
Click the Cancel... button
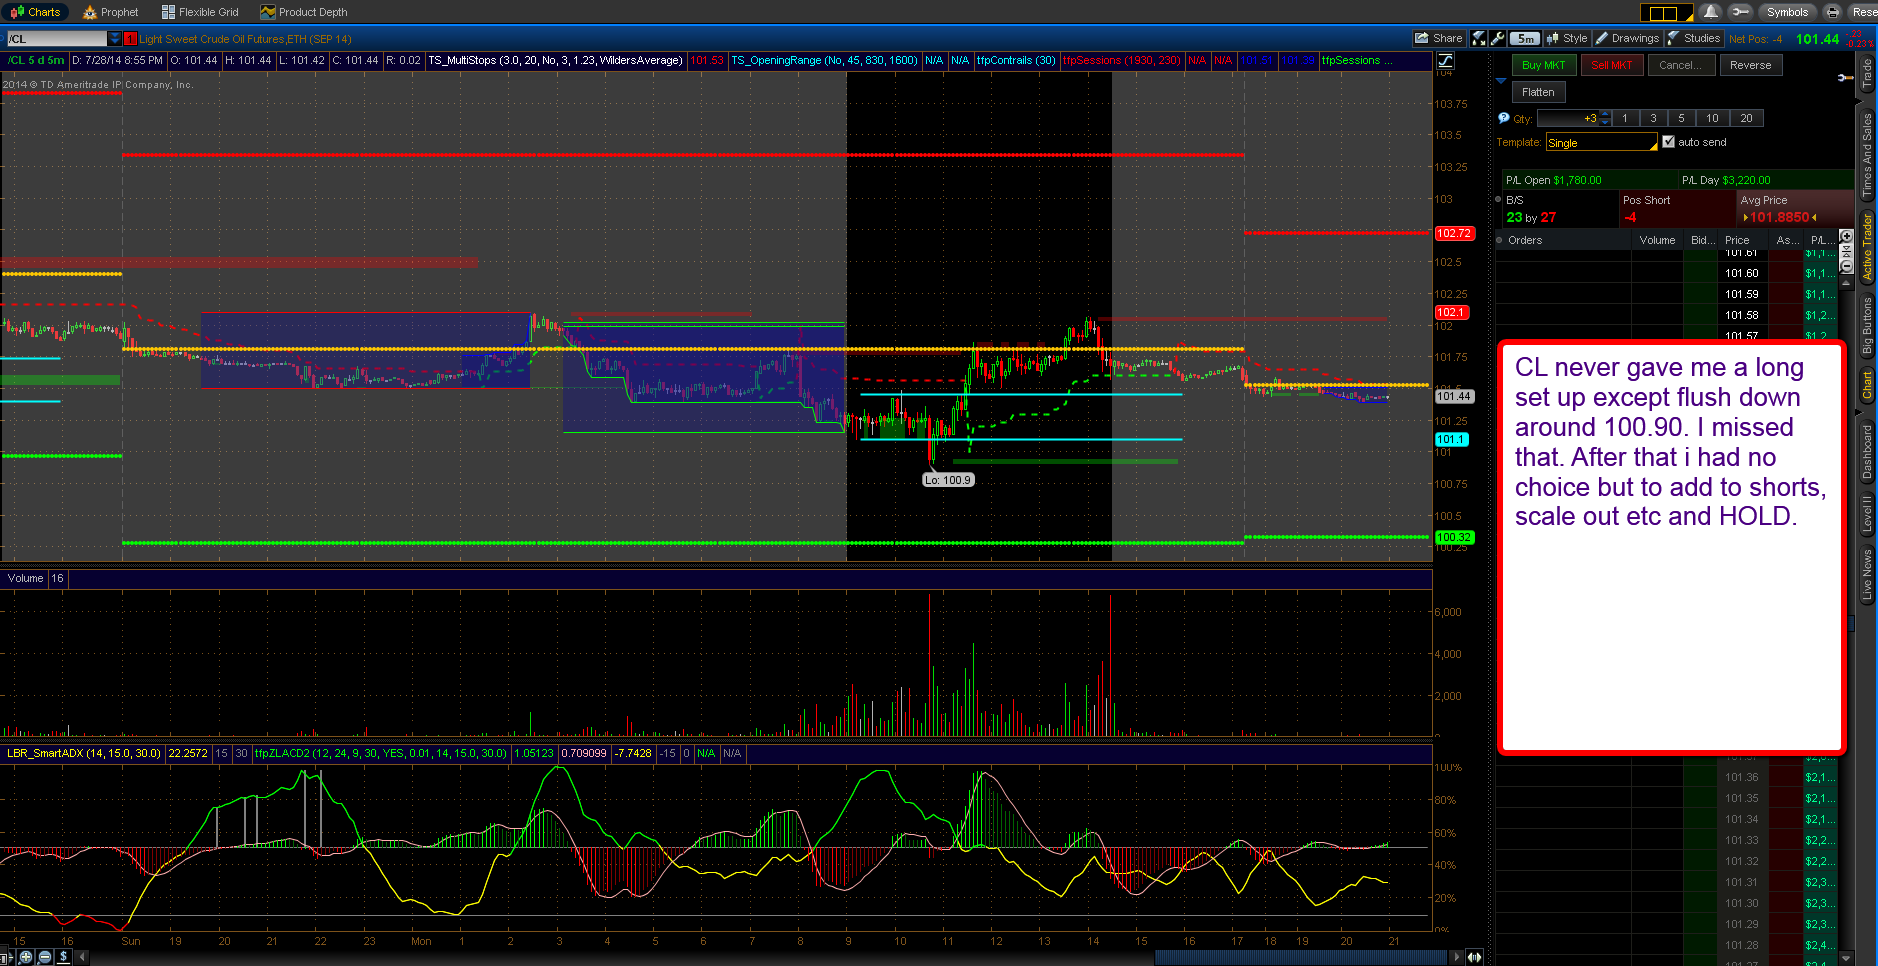(x=1680, y=65)
